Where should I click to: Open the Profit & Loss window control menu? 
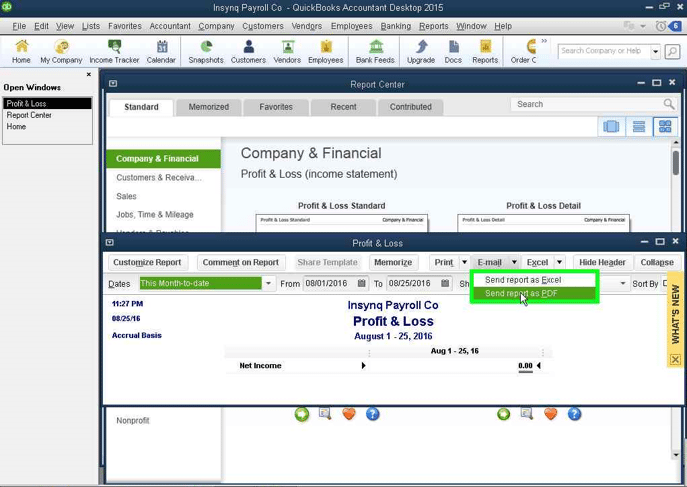(x=110, y=242)
